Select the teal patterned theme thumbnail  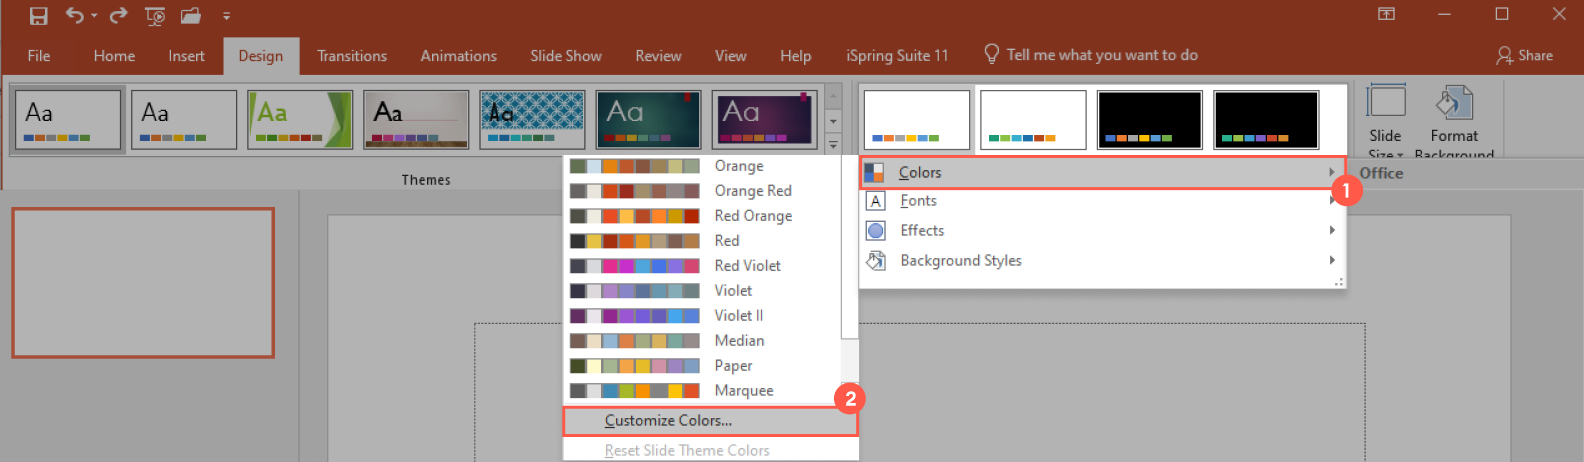[x=532, y=119]
